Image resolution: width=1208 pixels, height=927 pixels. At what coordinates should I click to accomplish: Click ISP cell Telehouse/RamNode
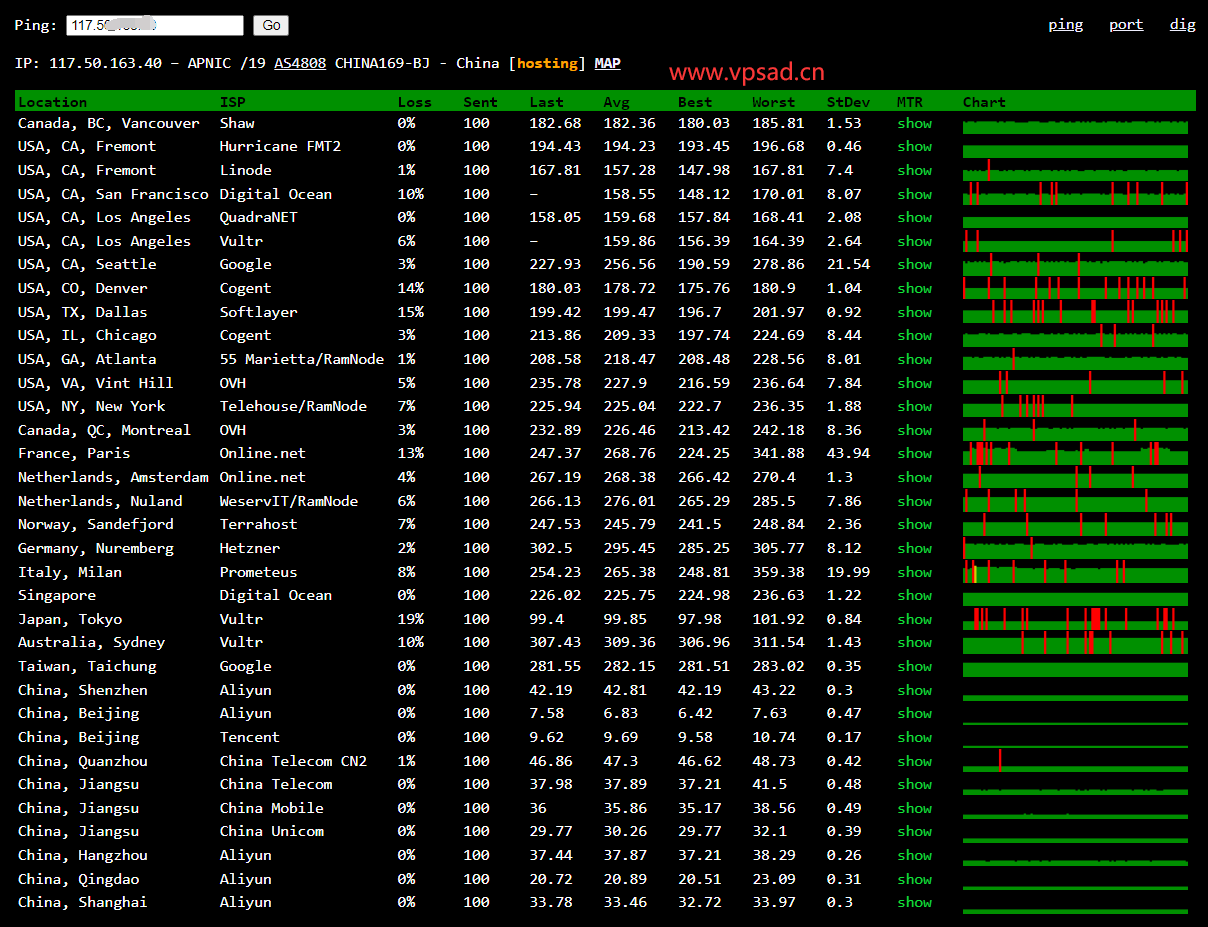click(x=293, y=406)
